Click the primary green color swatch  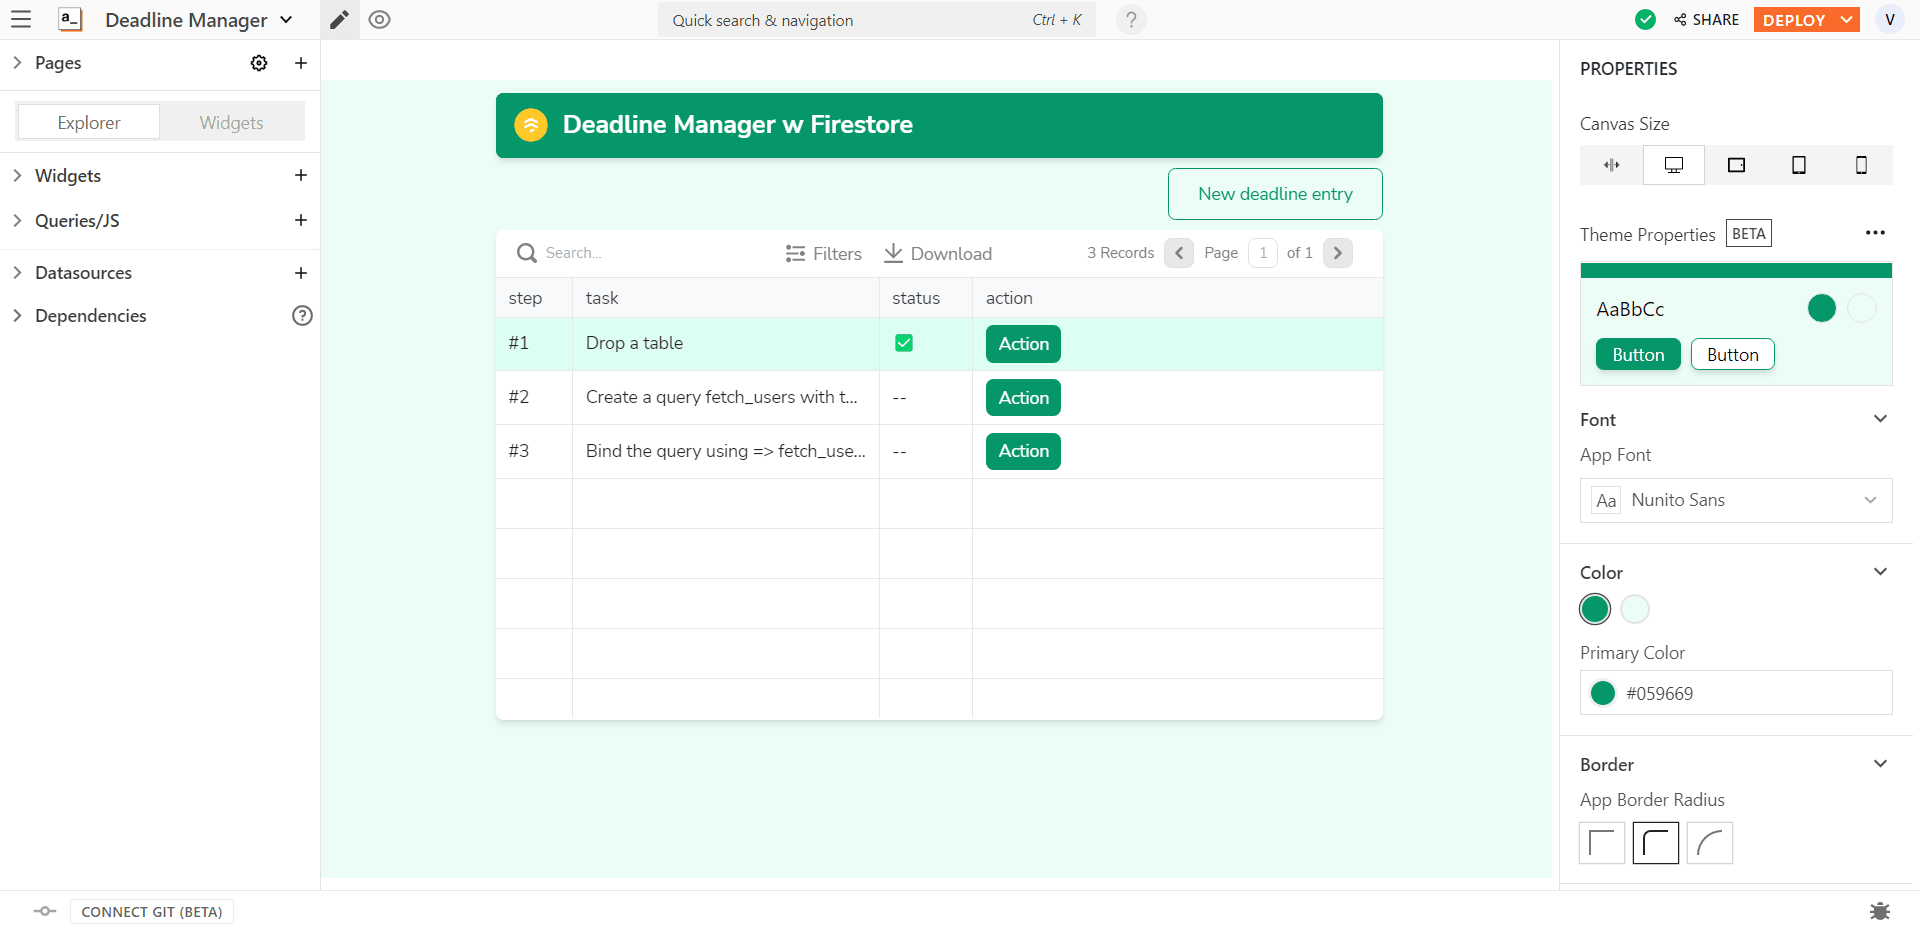(1595, 609)
